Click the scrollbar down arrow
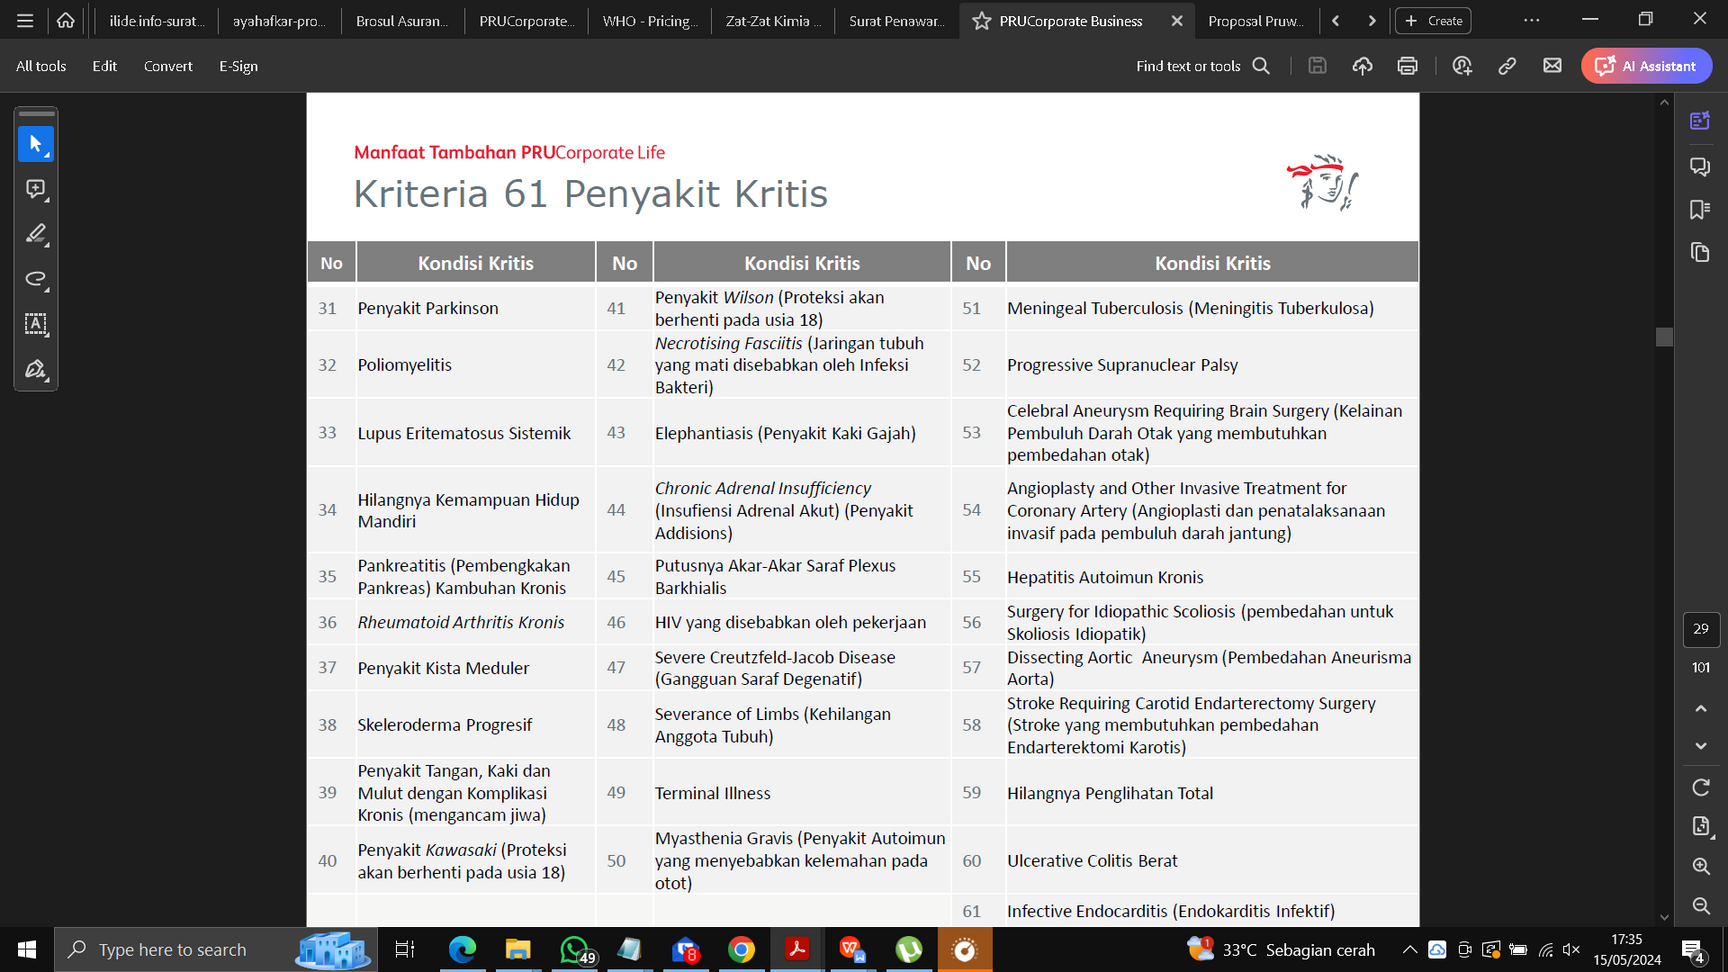Image resolution: width=1728 pixels, height=972 pixels. coord(1664,916)
